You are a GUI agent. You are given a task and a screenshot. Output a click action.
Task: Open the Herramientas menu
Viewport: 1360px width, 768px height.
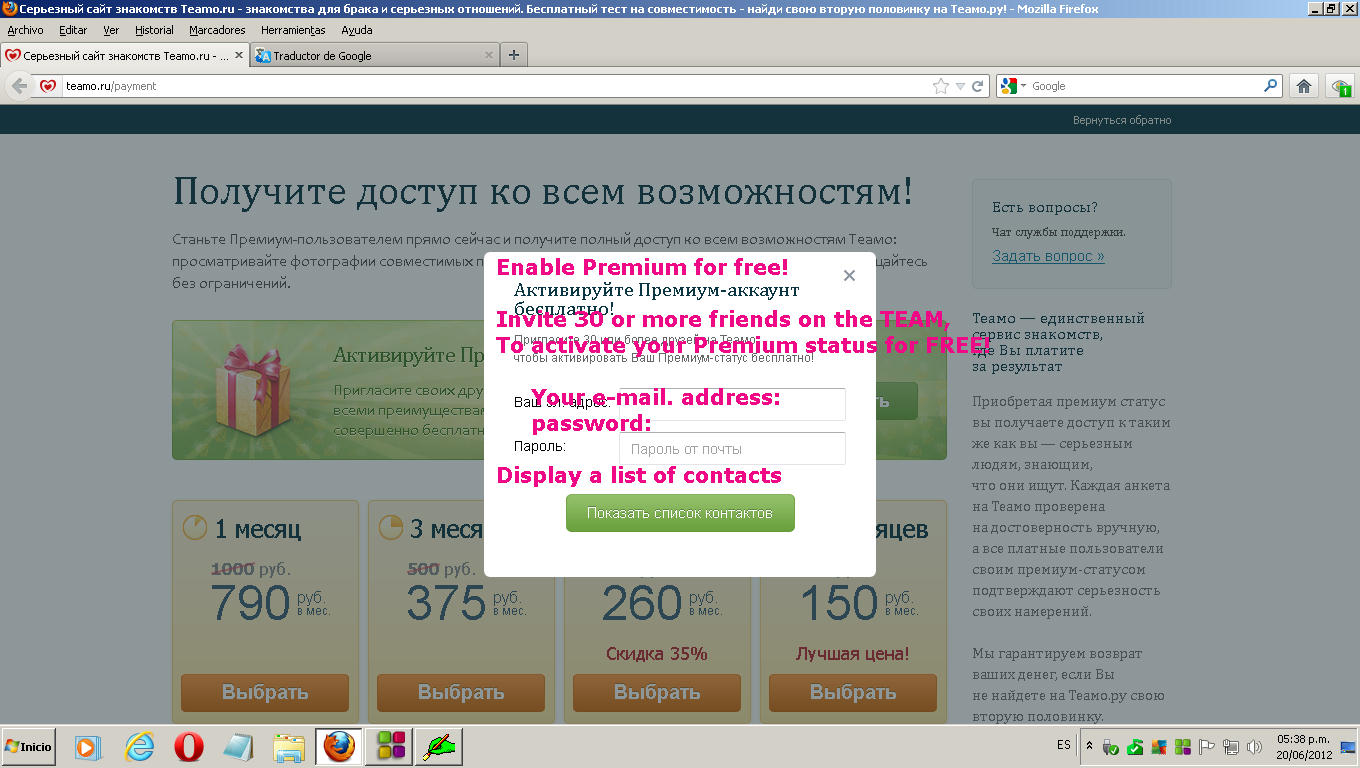tap(293, 30)
